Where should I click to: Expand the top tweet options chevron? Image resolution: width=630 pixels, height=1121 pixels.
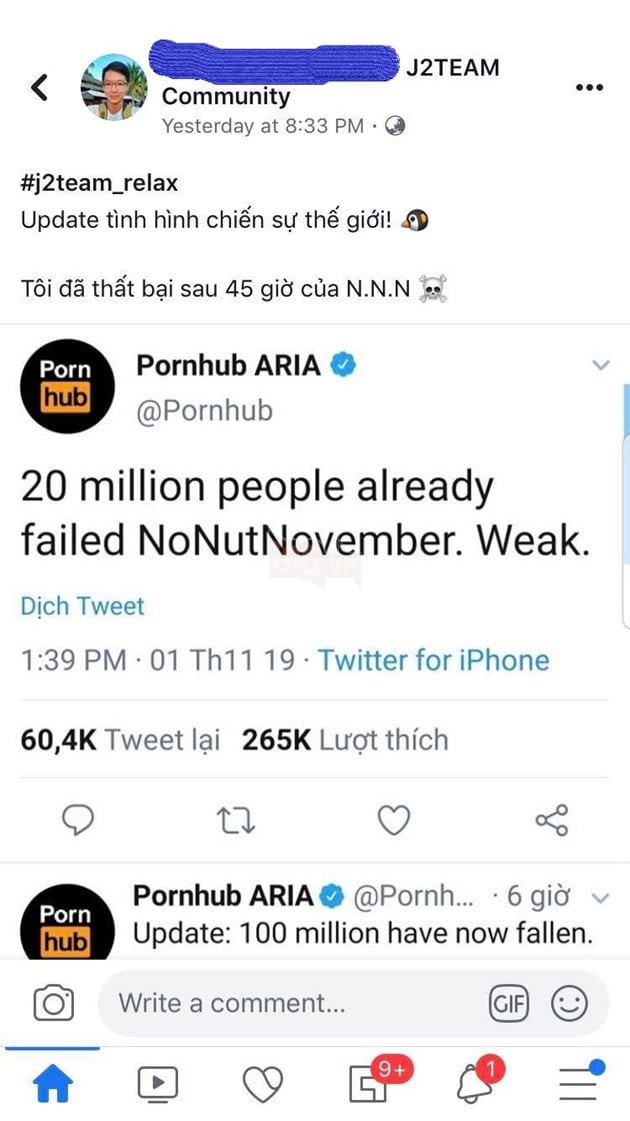point(600,366)
